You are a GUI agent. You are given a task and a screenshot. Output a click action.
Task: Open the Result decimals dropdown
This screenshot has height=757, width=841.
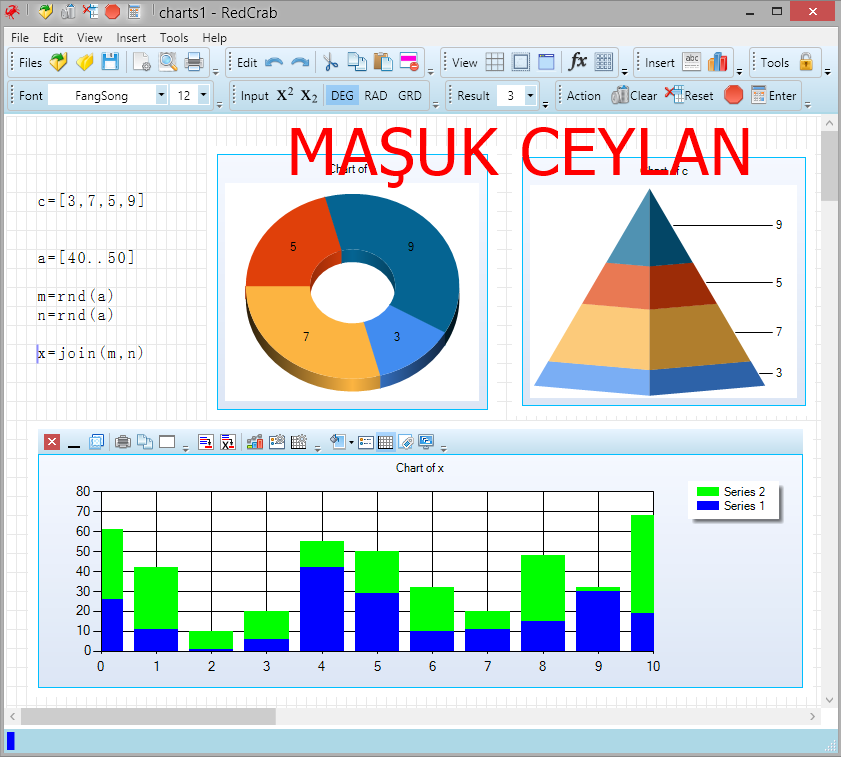tap(530, 96)
